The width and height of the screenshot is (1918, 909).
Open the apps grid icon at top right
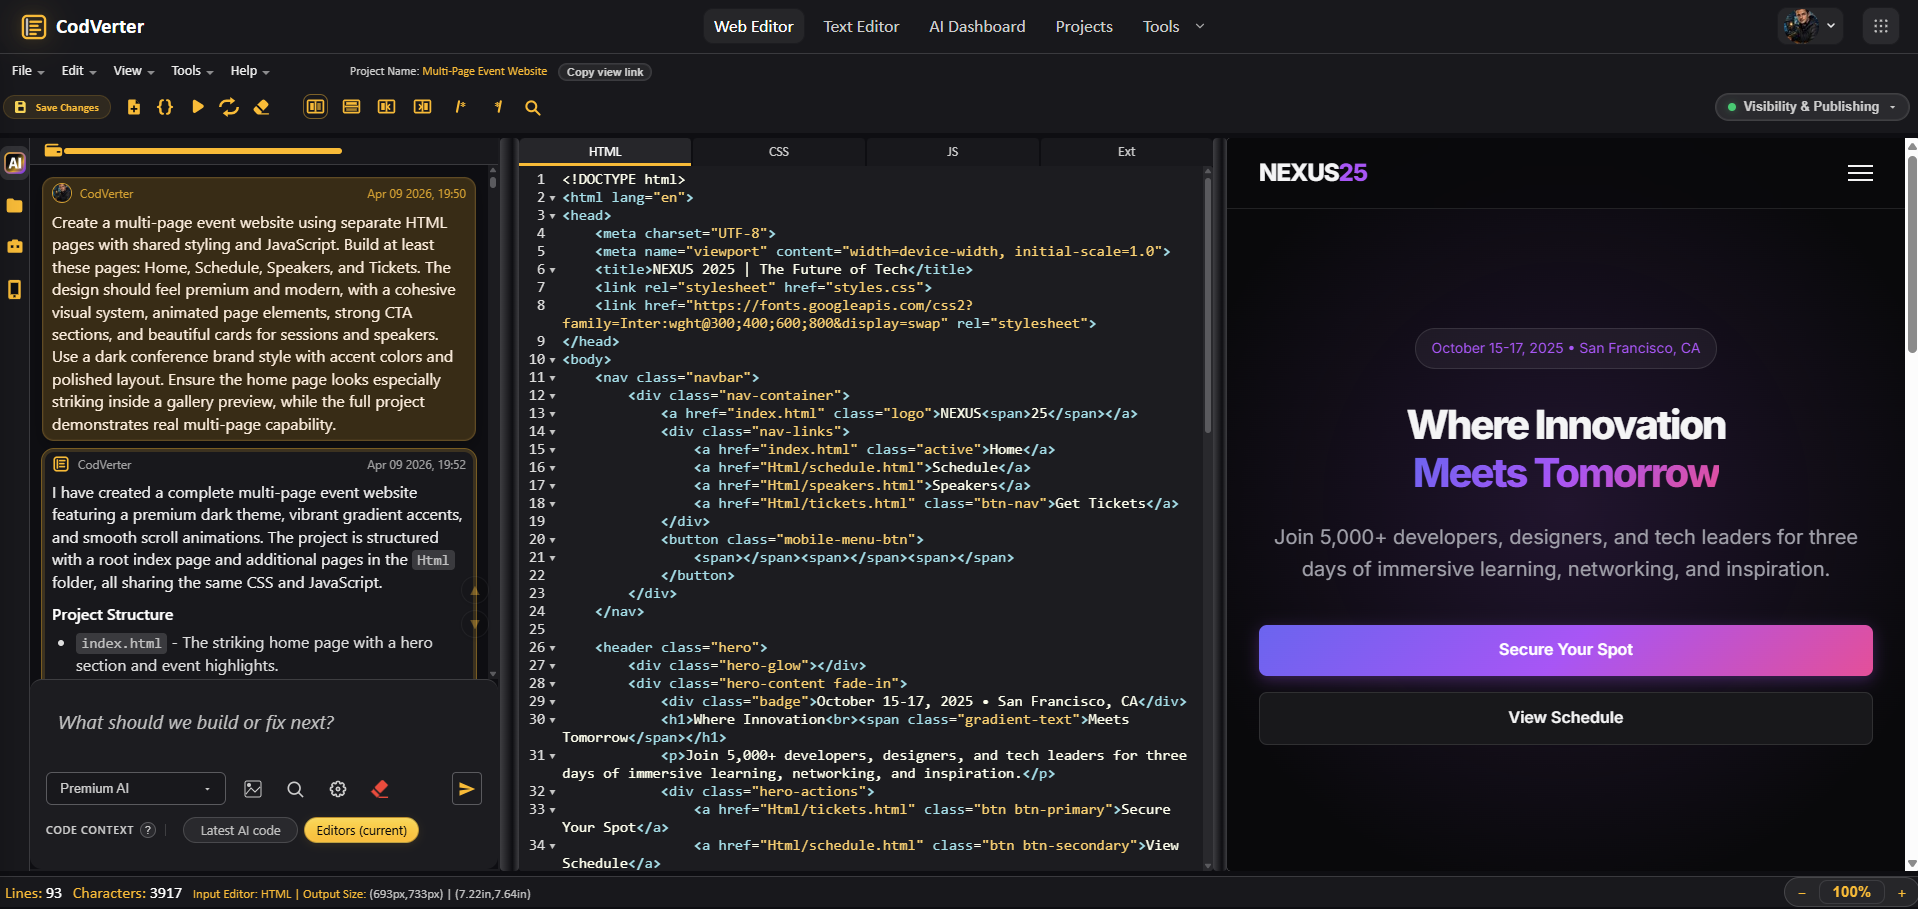1881,26
